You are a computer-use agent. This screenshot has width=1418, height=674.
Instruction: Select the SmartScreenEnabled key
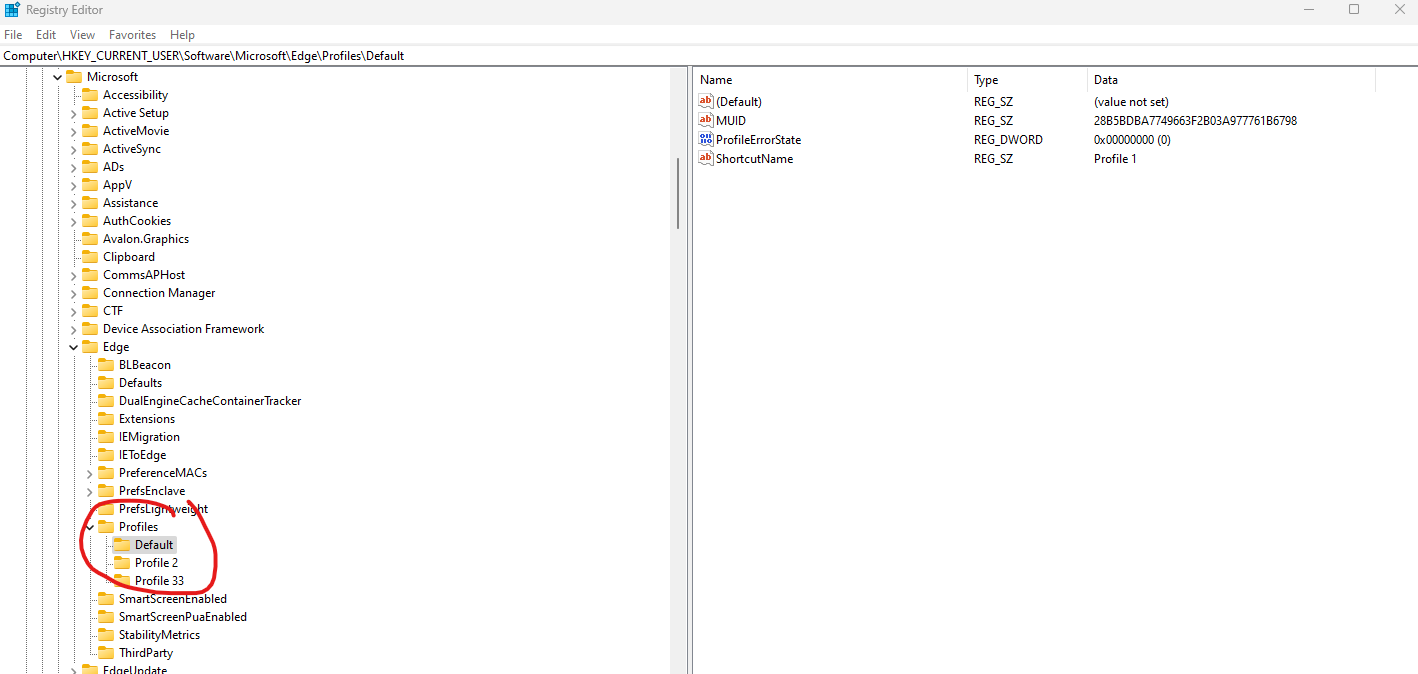[x=172, y=598]
